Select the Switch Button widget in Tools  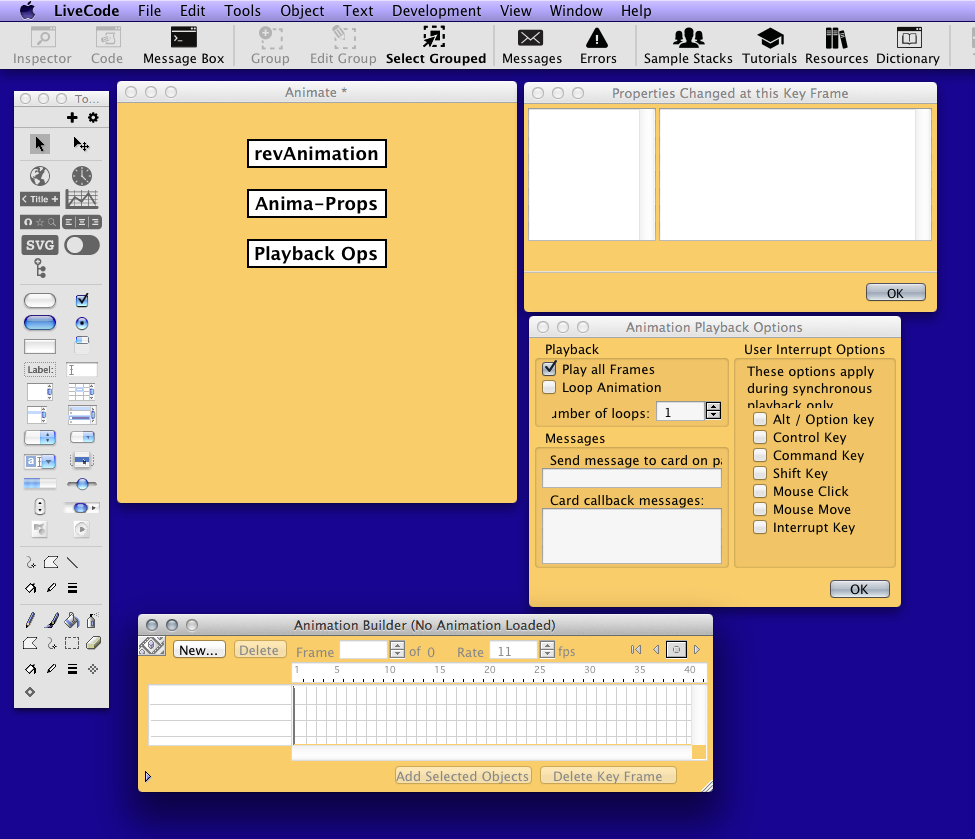[81, 245]
